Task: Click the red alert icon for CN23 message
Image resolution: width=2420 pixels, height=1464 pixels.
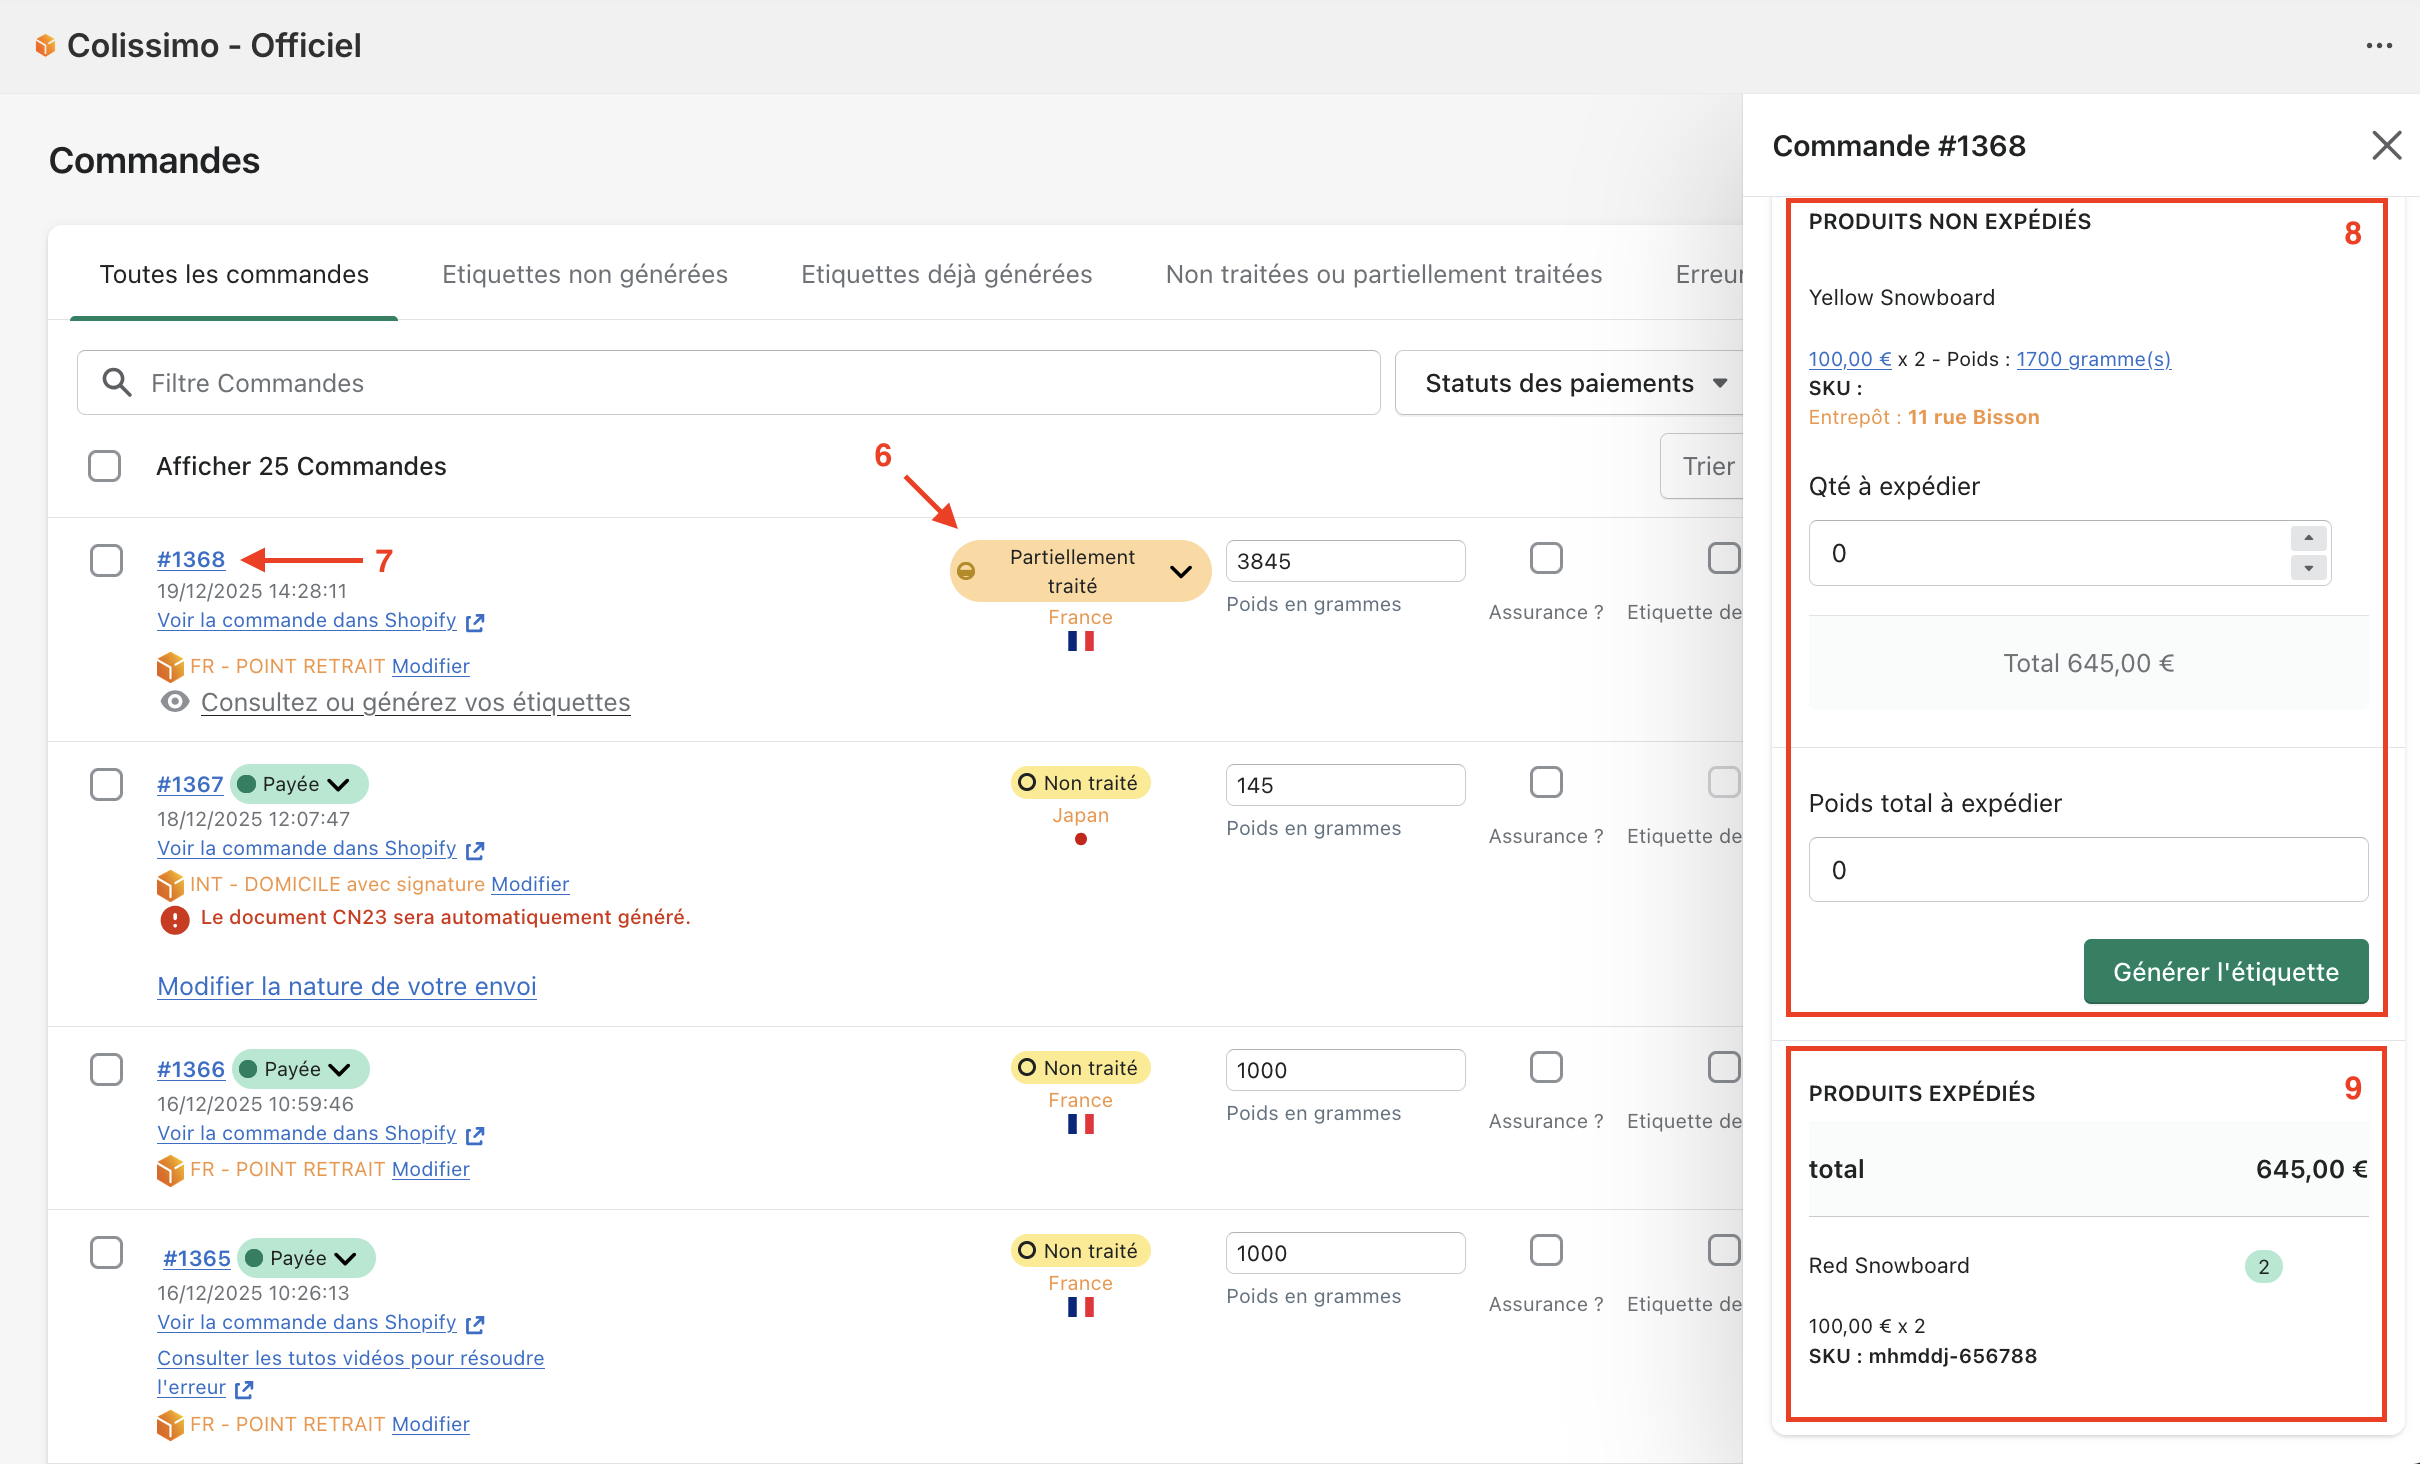Action: (175, 919)
